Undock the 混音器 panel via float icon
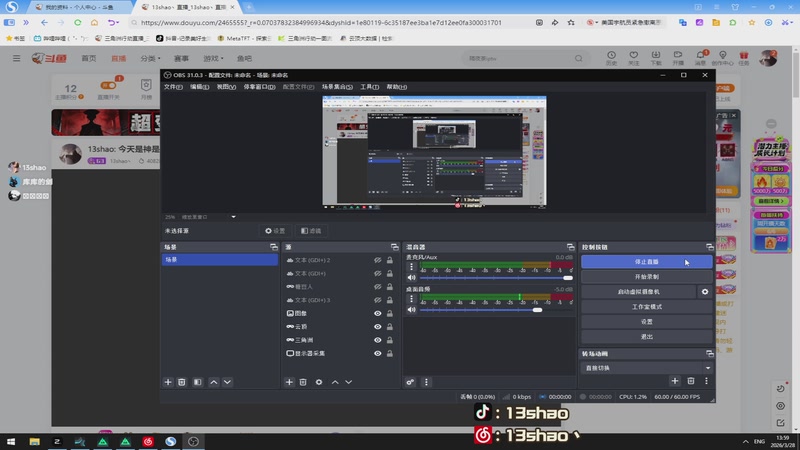The width and height of the screenshot is (800, 450). click(570, 247)
